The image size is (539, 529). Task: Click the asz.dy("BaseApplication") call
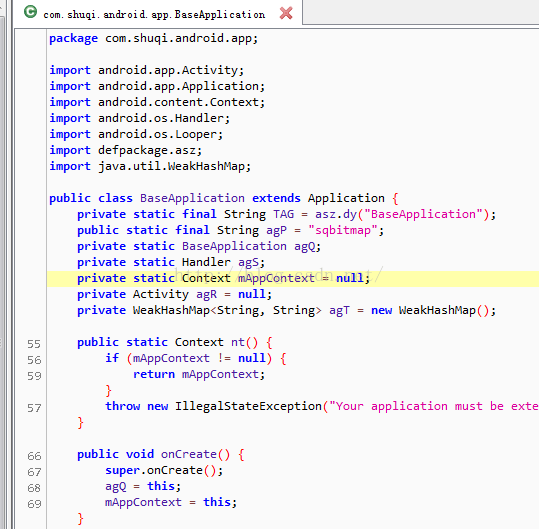point(402,214)
